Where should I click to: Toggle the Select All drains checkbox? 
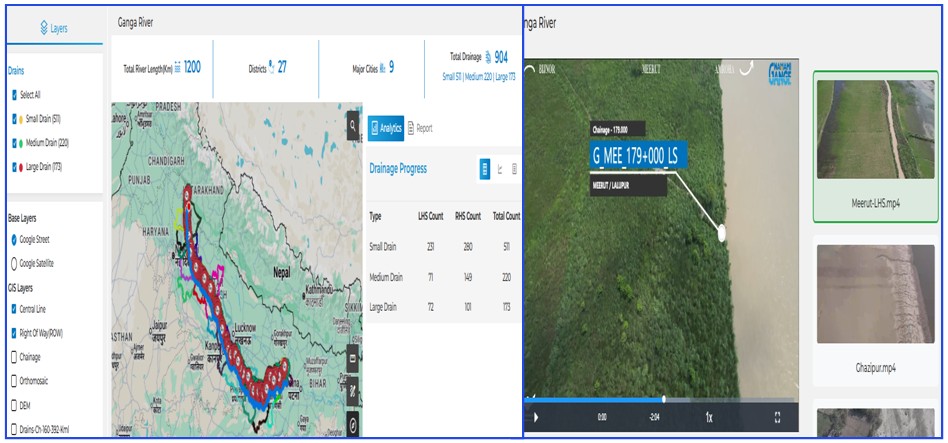tap(14, 95)
